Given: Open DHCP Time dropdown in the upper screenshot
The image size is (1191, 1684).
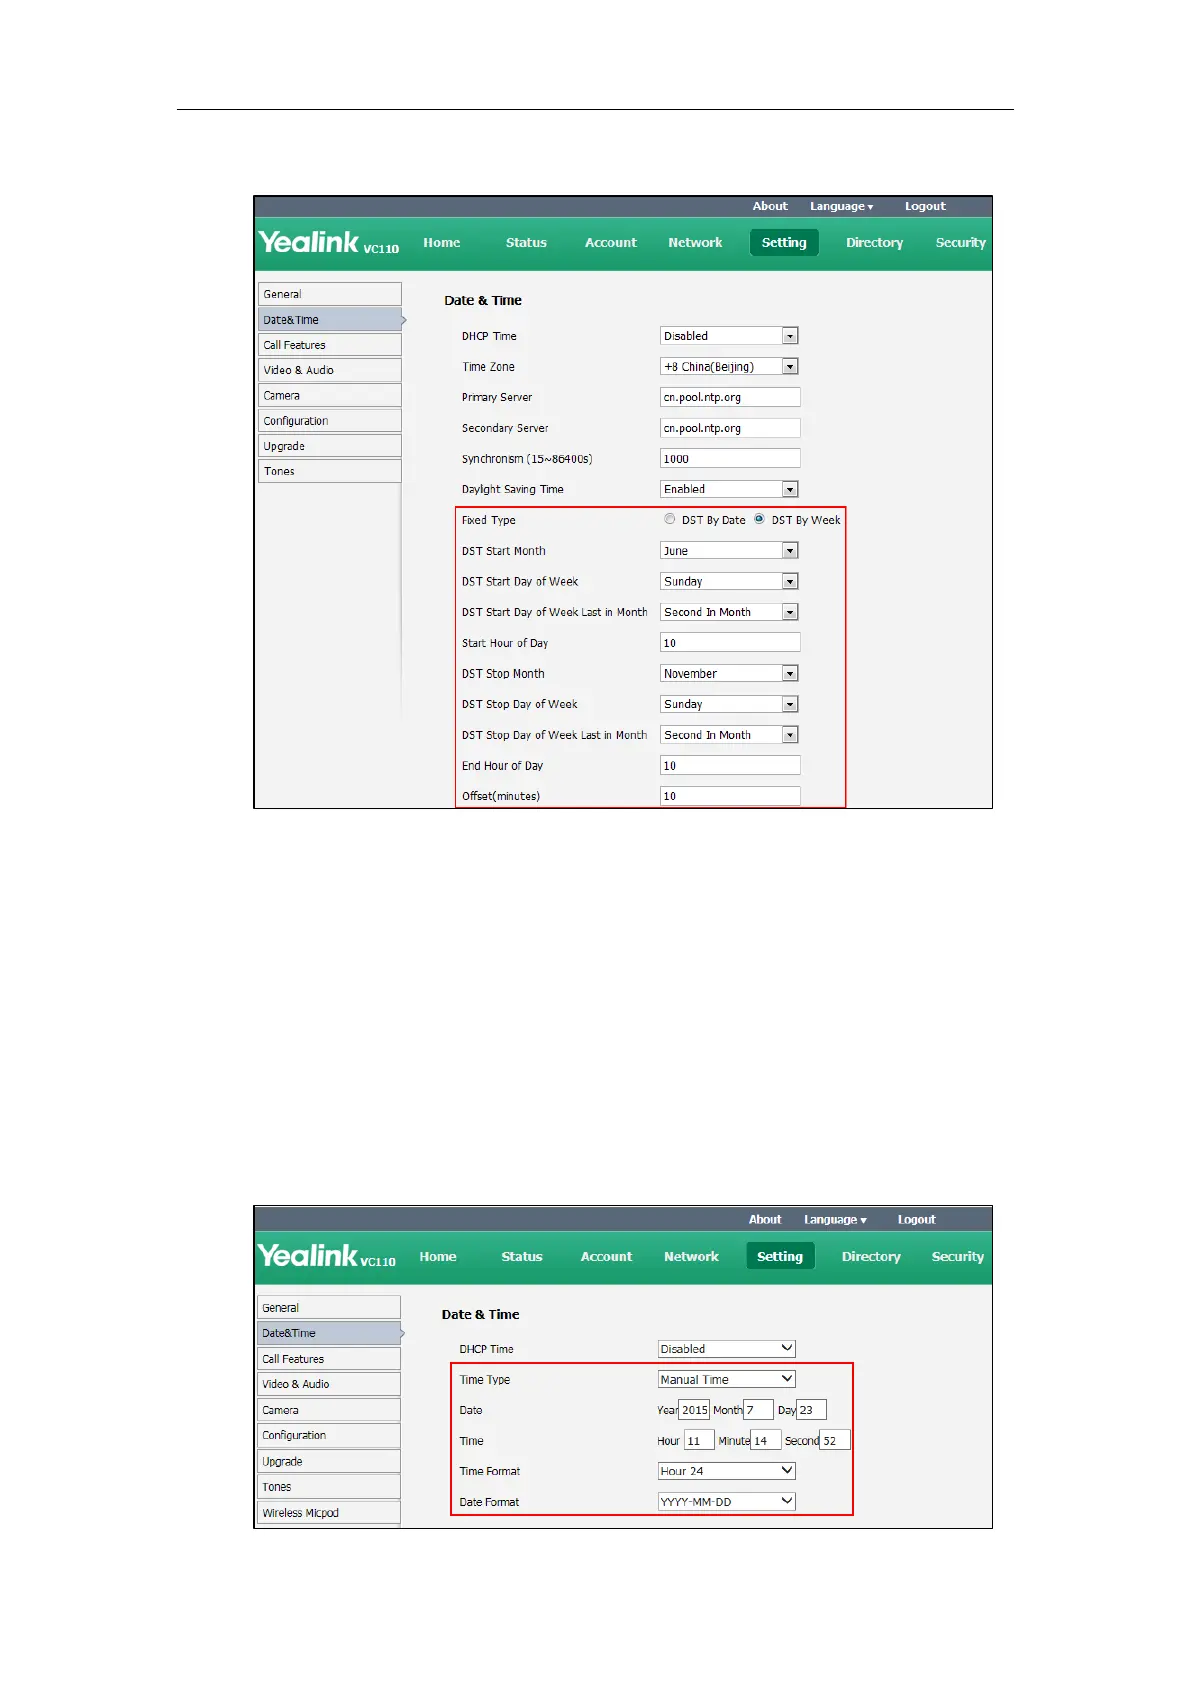Looking at the screenshot, I should pos(729,336).
